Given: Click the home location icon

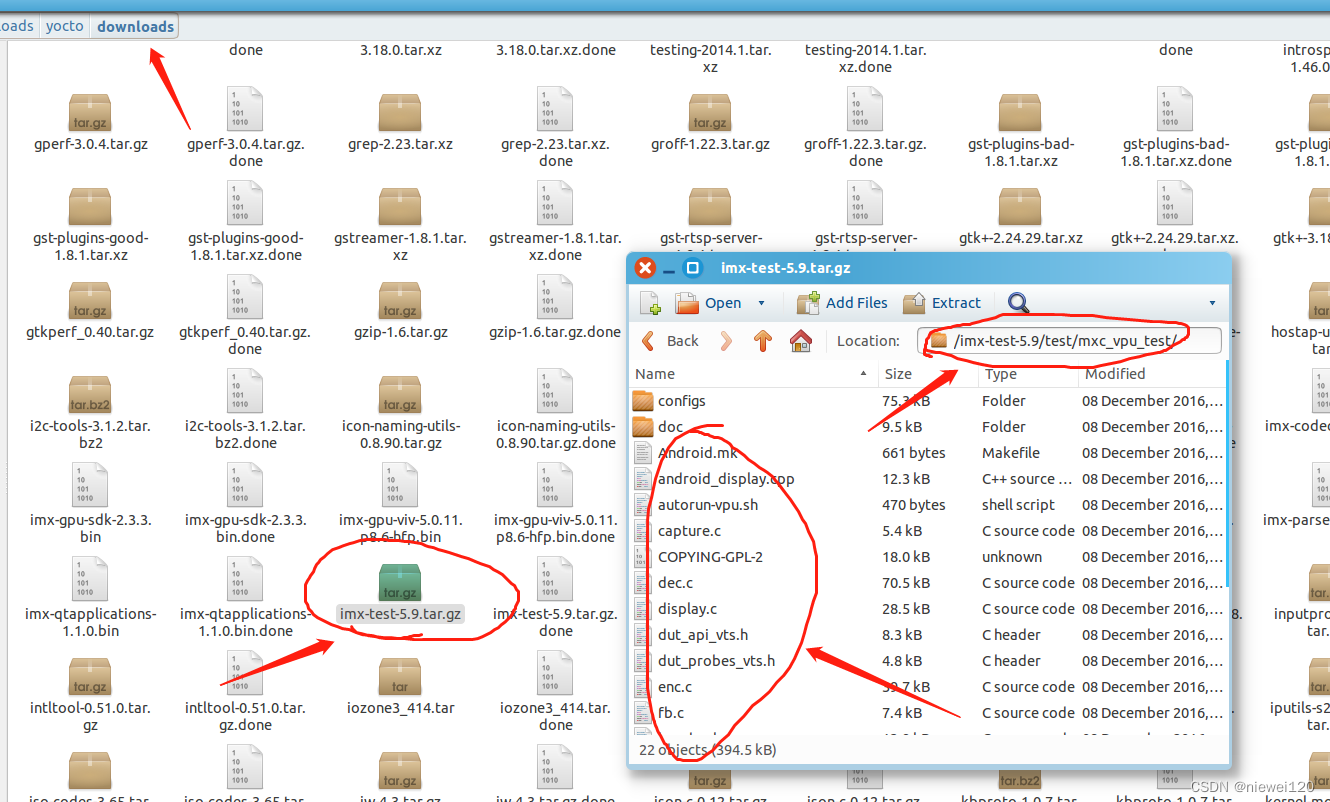Looking at the screenshot, I should [x=800, y=341].
